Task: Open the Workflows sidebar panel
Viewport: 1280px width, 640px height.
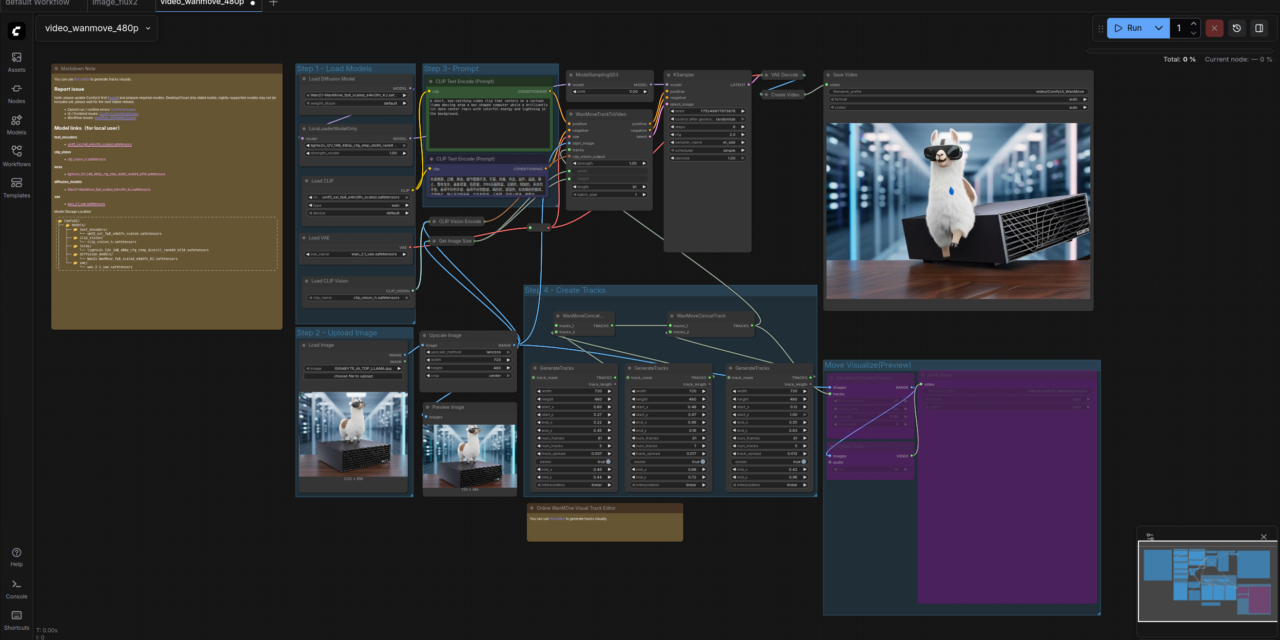Action: pos(16,149)
